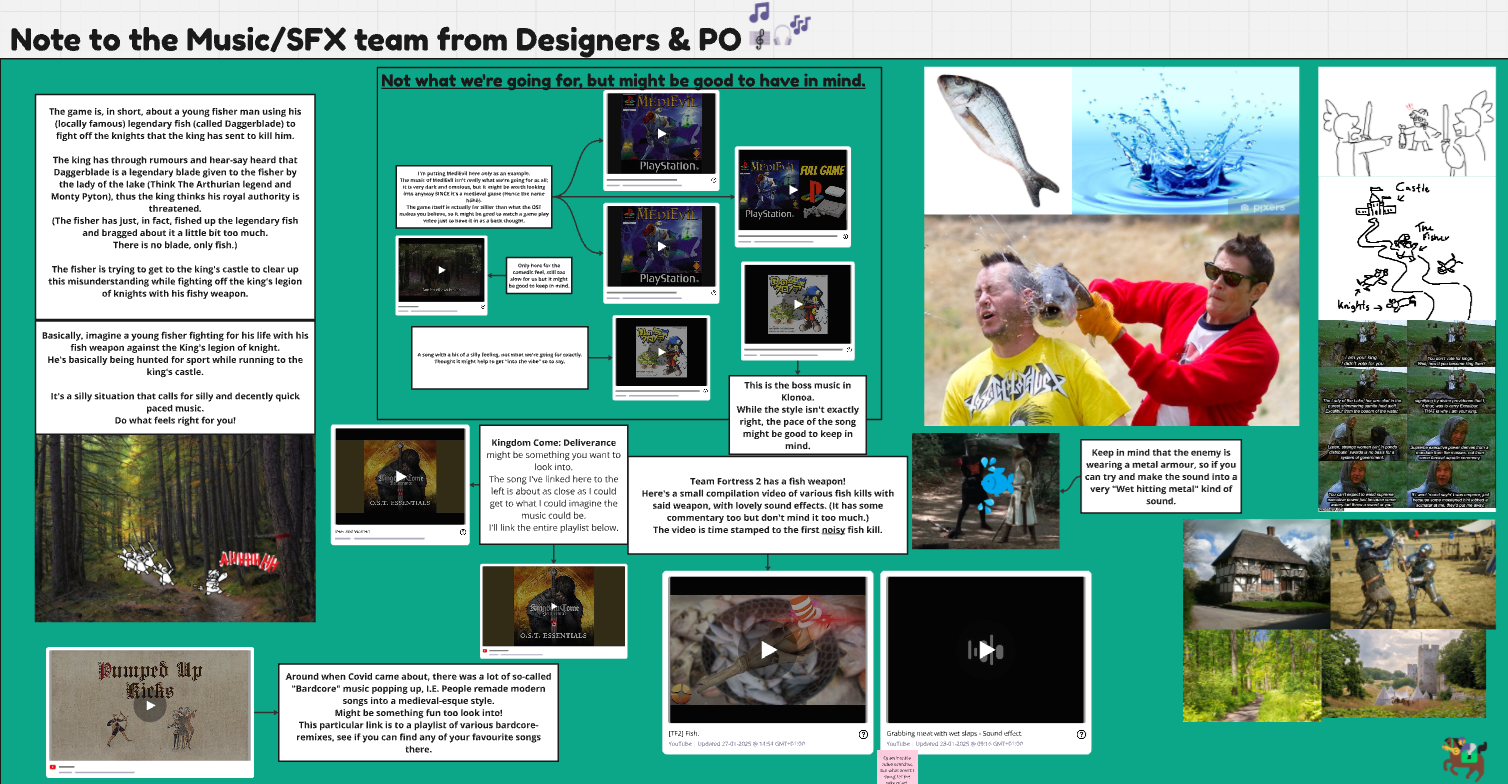
Task: Play Klonoa video beside the silly-feeling song note
Action: coord(661,358)
